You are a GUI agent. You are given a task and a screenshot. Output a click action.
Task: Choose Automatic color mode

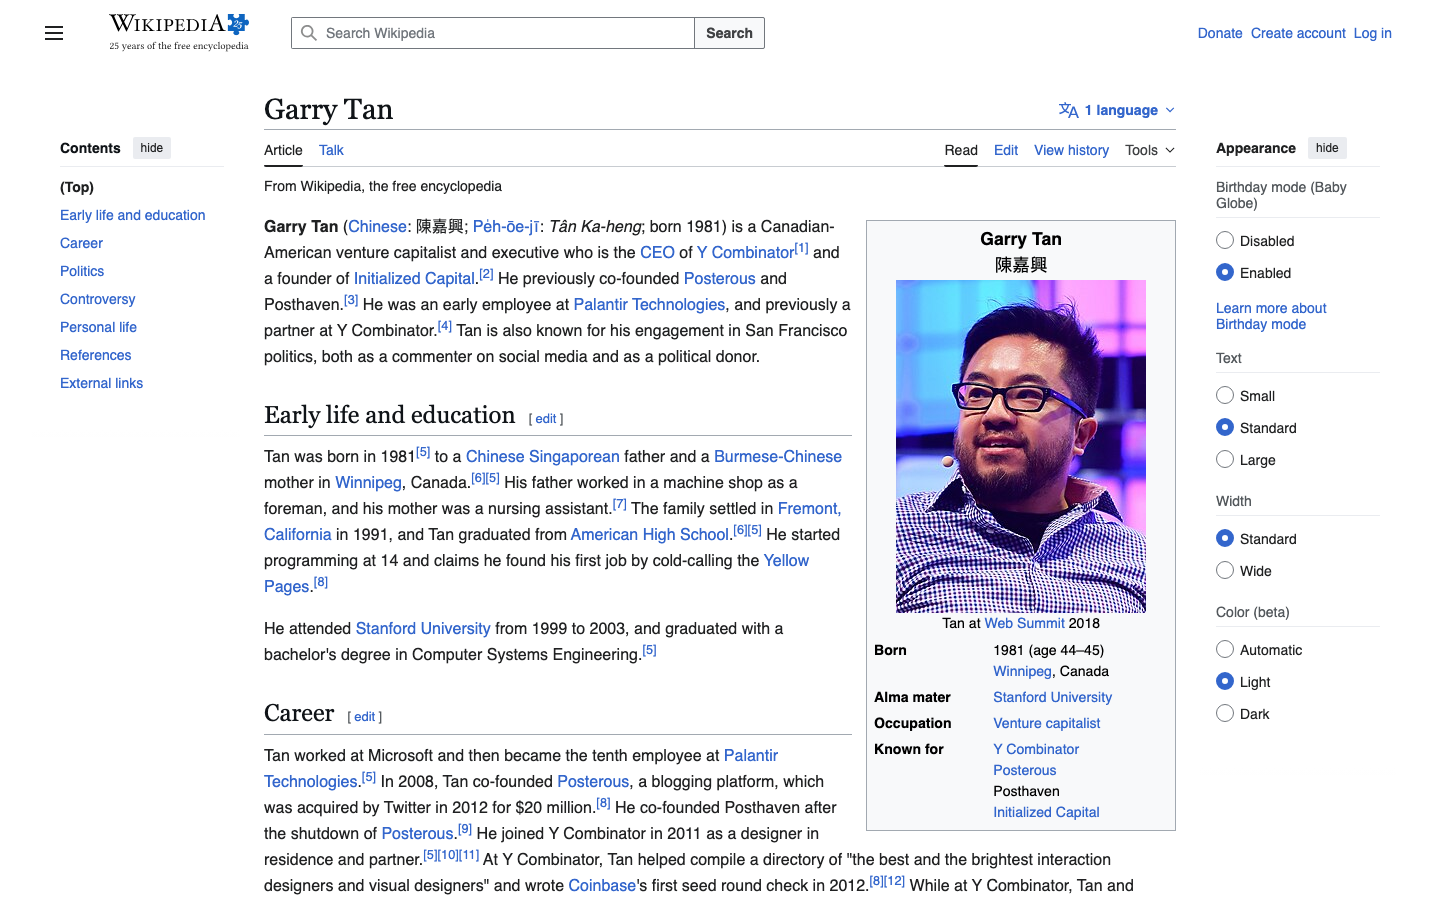(1225, 649)
